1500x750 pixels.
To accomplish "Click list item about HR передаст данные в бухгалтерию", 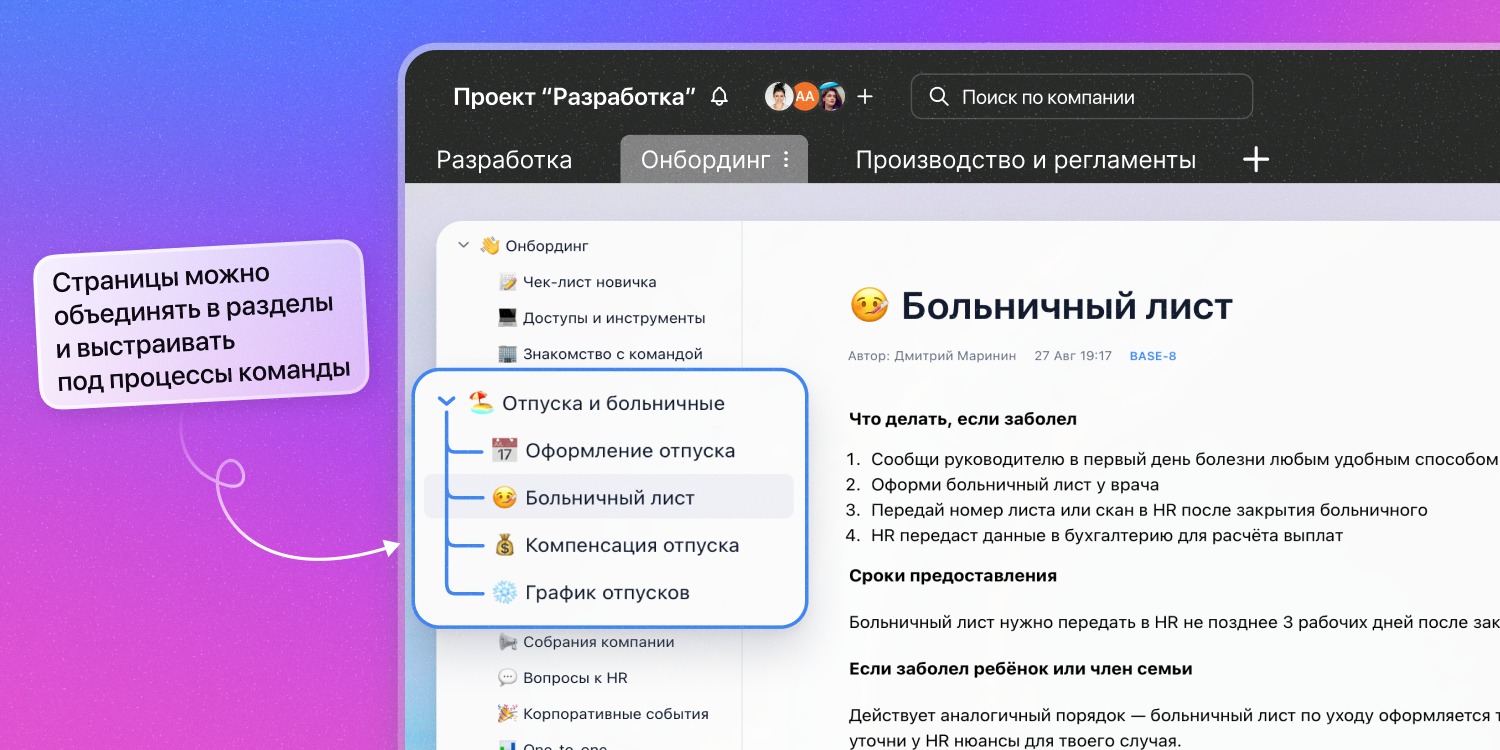I will point(1107,535).
